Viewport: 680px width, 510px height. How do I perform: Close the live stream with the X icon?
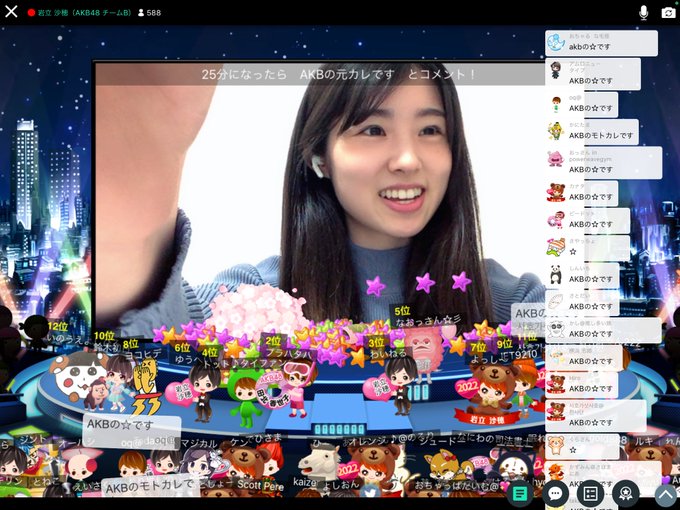(x=11, y=11)
